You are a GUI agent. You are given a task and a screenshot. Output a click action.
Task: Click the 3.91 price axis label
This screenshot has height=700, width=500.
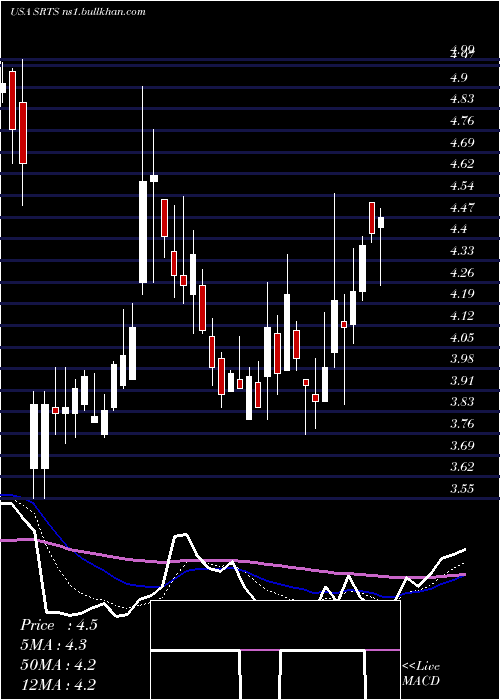click(462, 380)
